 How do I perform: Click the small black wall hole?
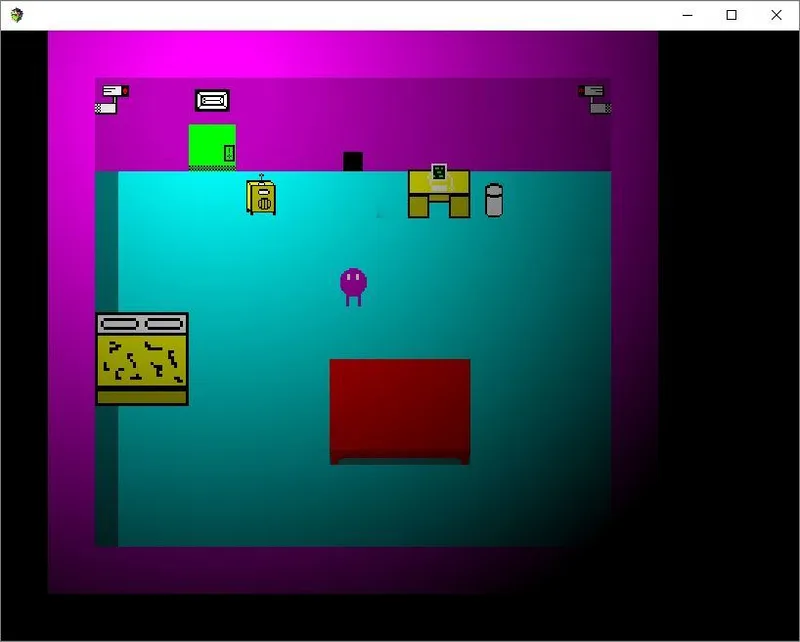[x=353, y=161]
